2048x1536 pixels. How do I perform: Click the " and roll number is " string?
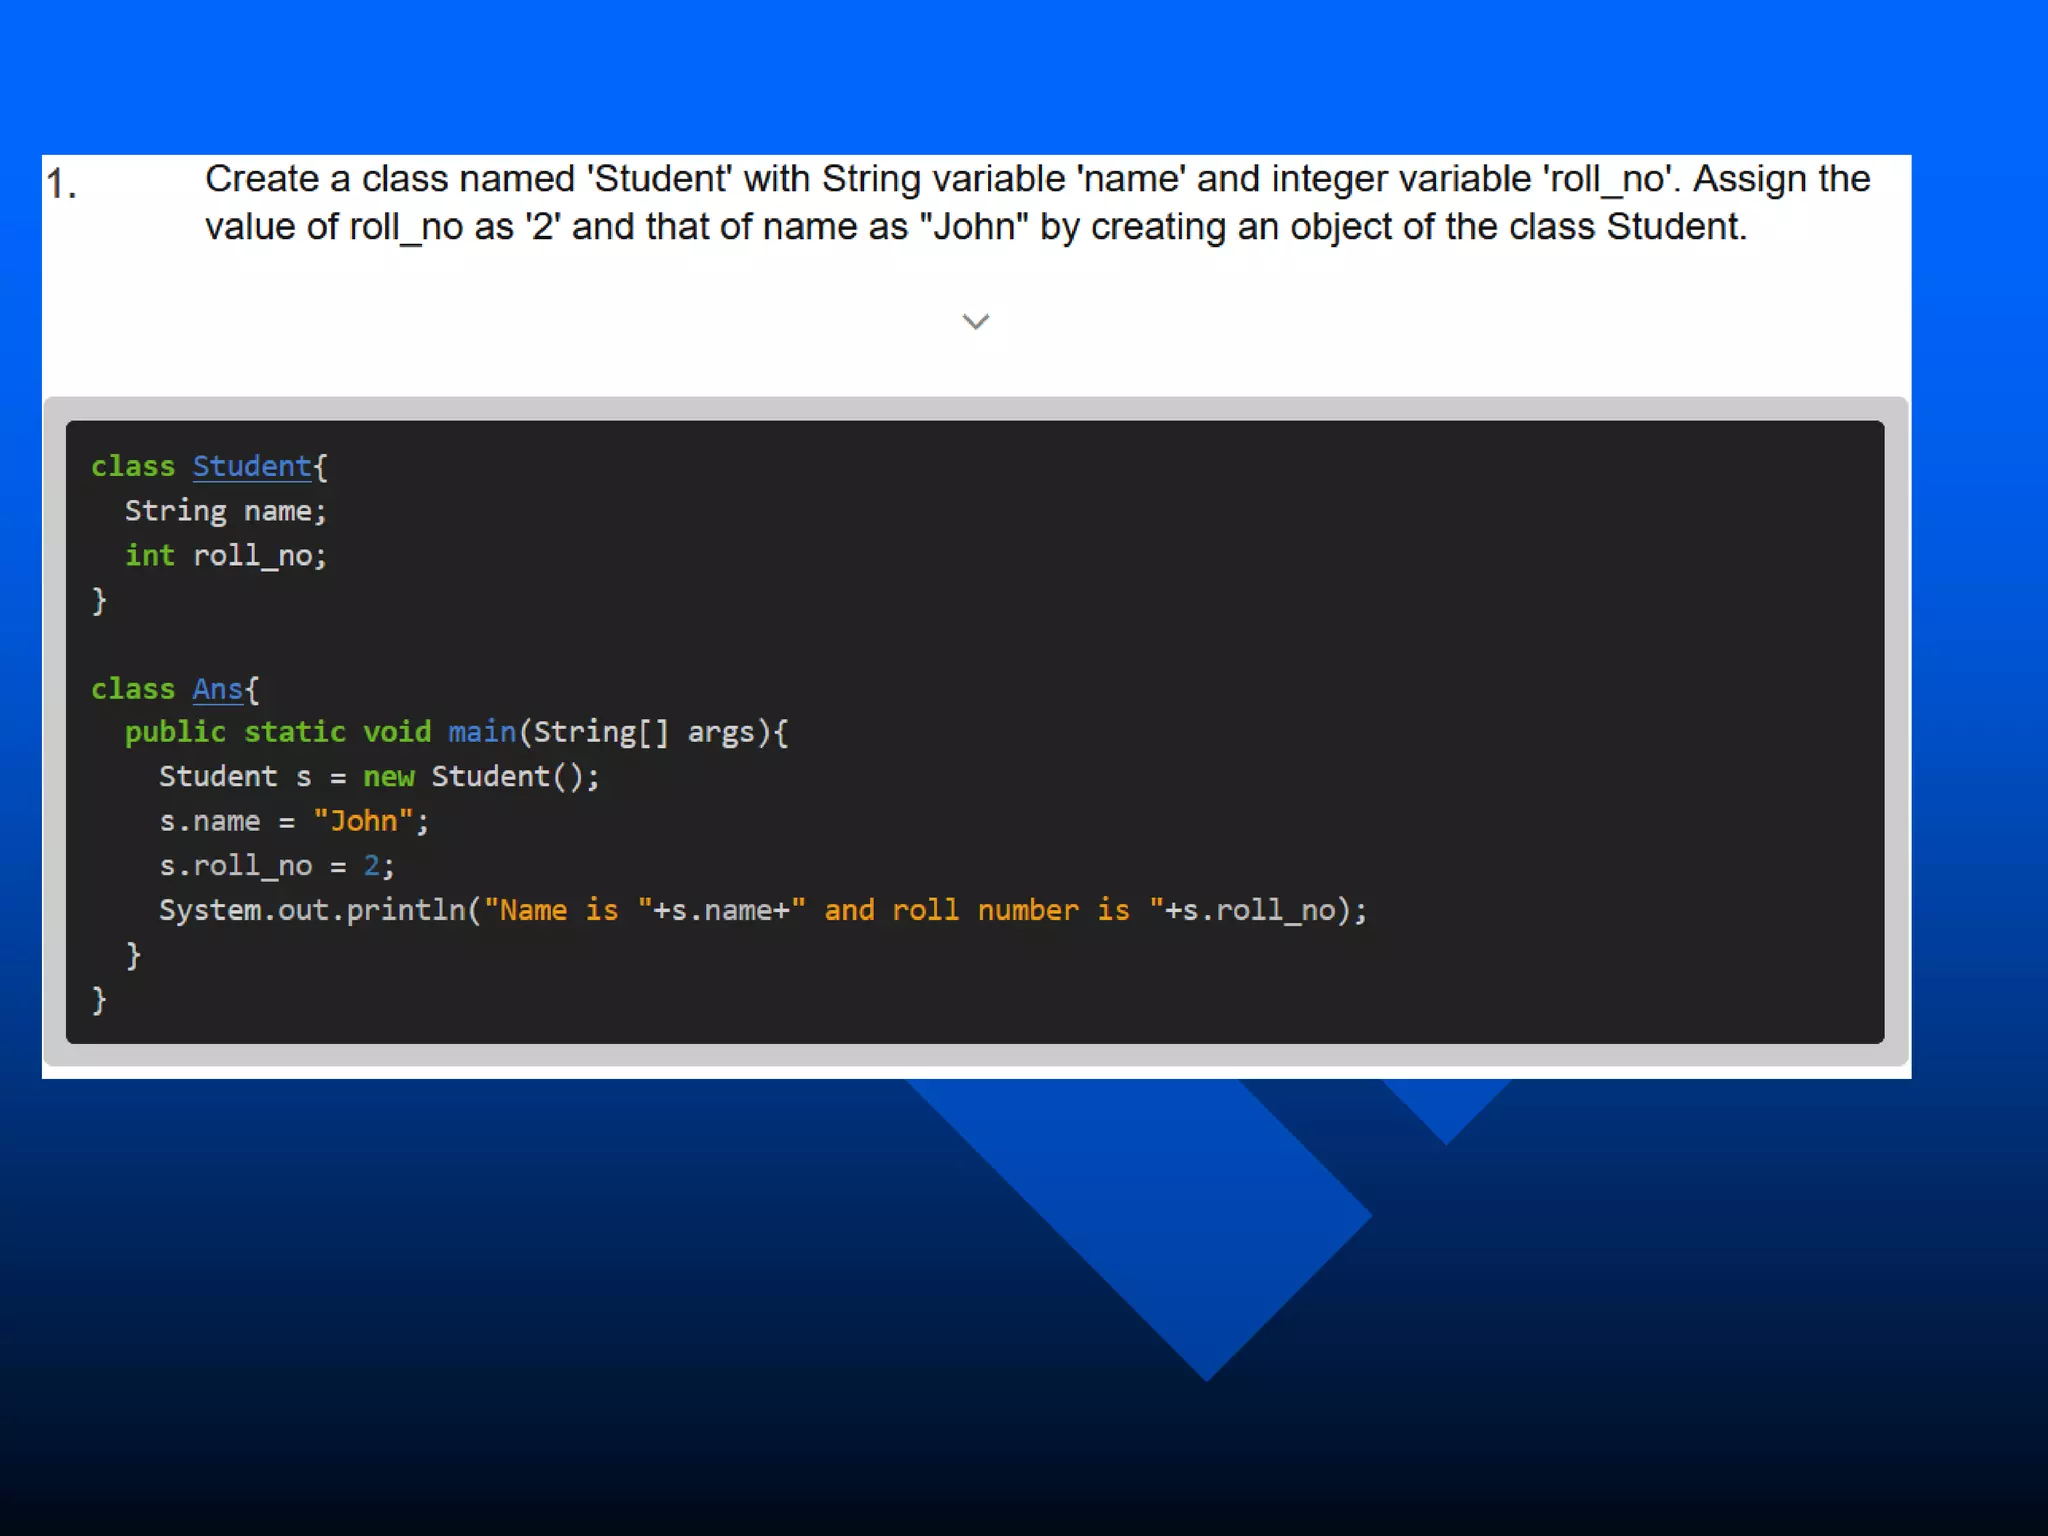coord(977,910)
